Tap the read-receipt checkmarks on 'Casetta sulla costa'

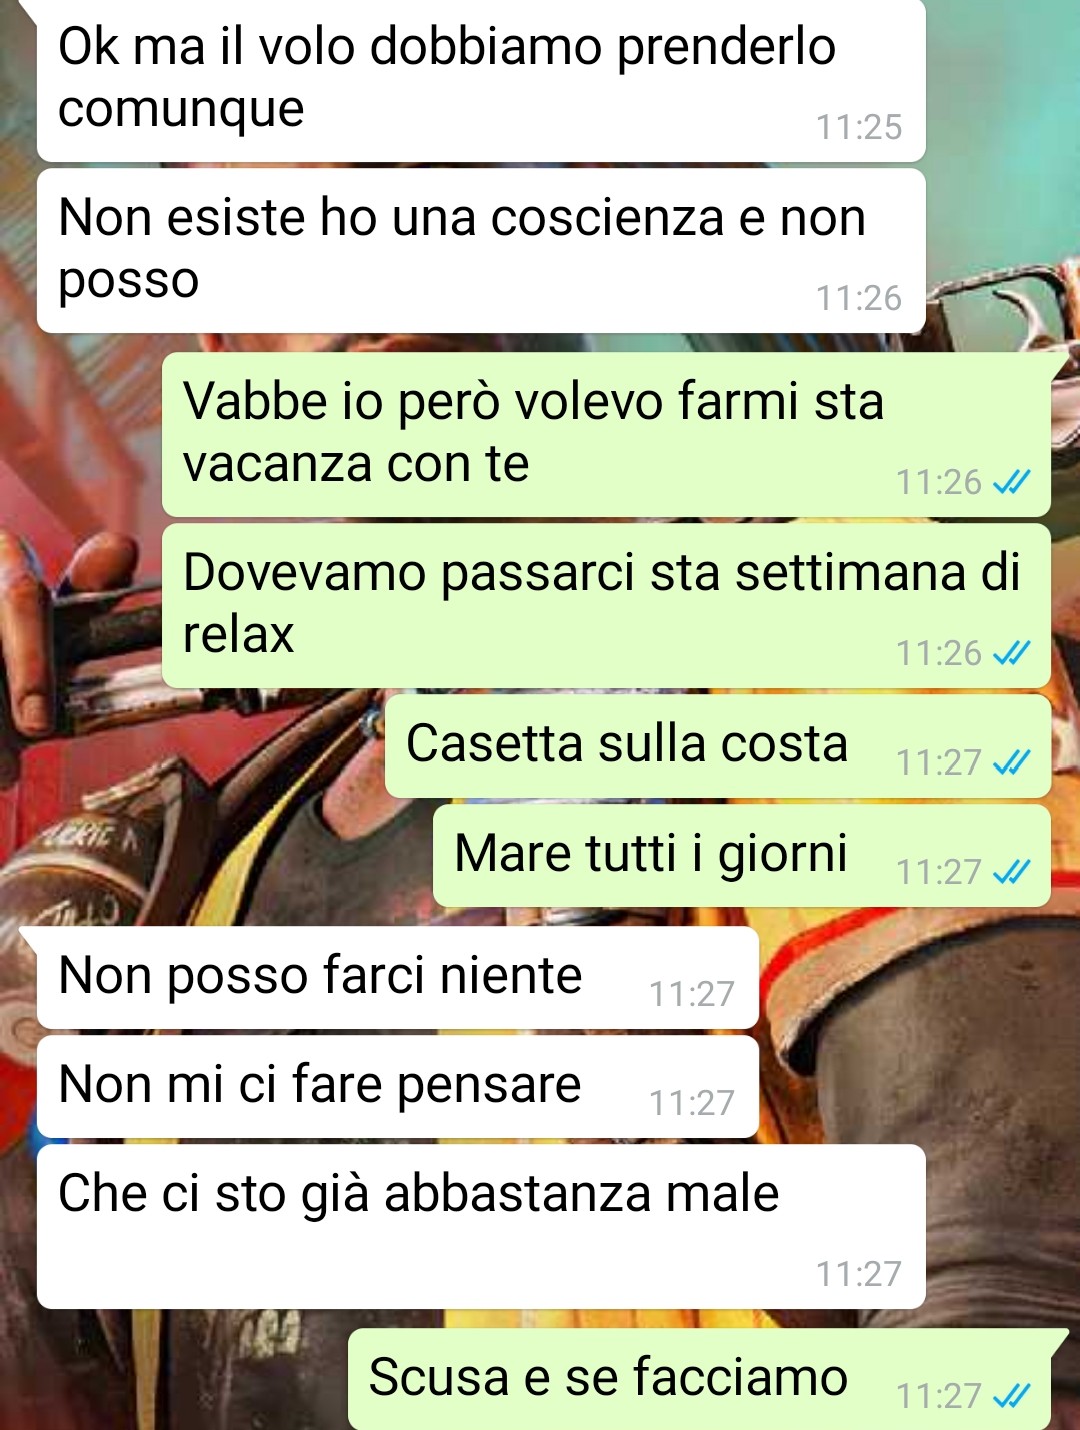[x=1011, y=763]
